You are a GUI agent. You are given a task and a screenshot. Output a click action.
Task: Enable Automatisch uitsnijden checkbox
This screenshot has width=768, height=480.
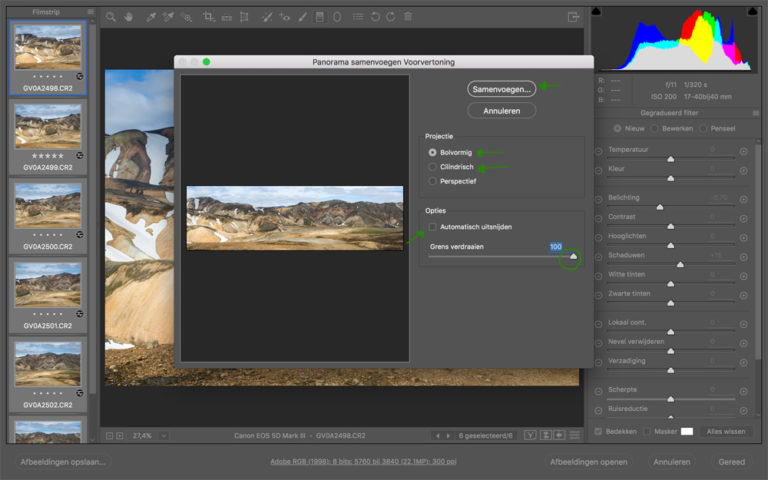433,227
